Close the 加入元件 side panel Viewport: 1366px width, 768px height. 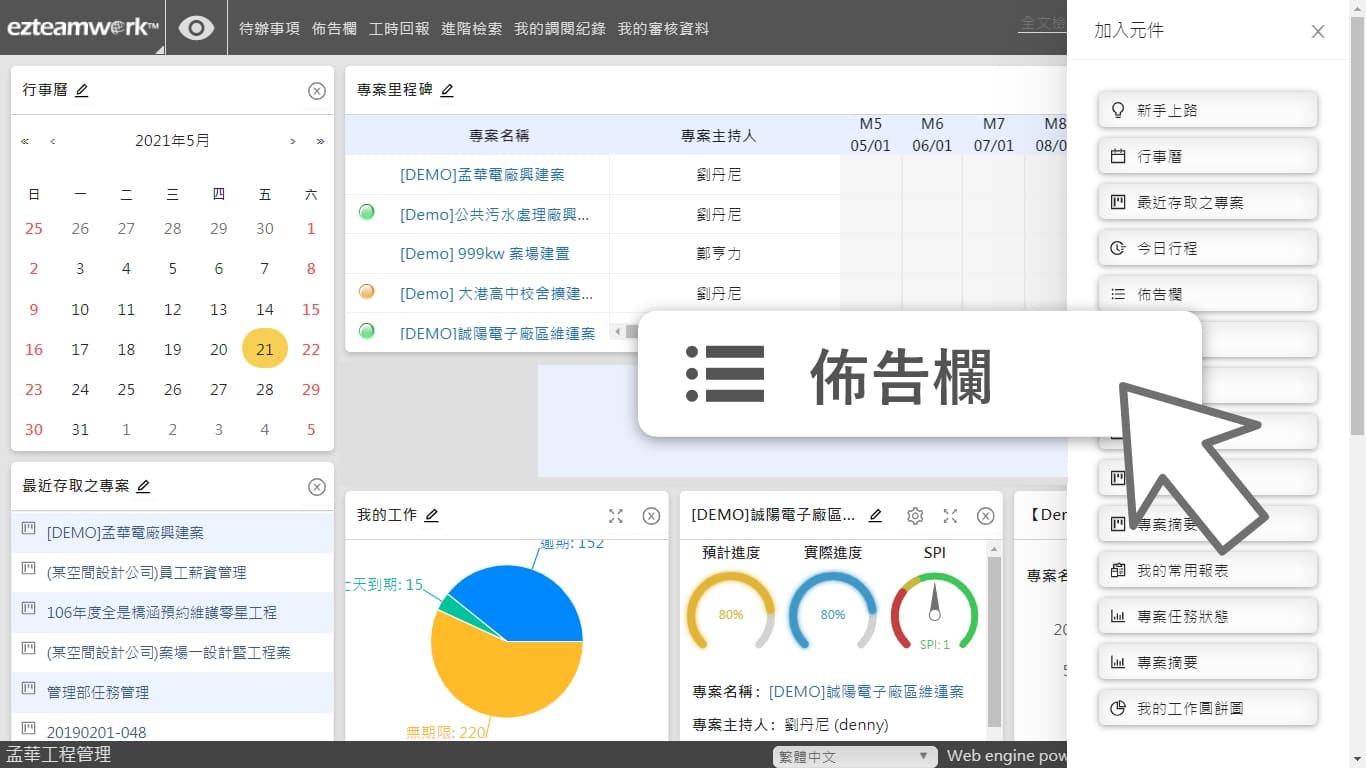(x=1318, y=31)
